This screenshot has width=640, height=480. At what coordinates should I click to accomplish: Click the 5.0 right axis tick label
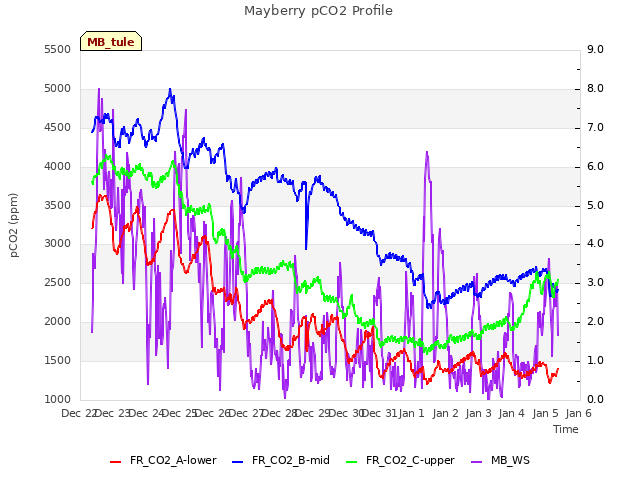[595, 205]
